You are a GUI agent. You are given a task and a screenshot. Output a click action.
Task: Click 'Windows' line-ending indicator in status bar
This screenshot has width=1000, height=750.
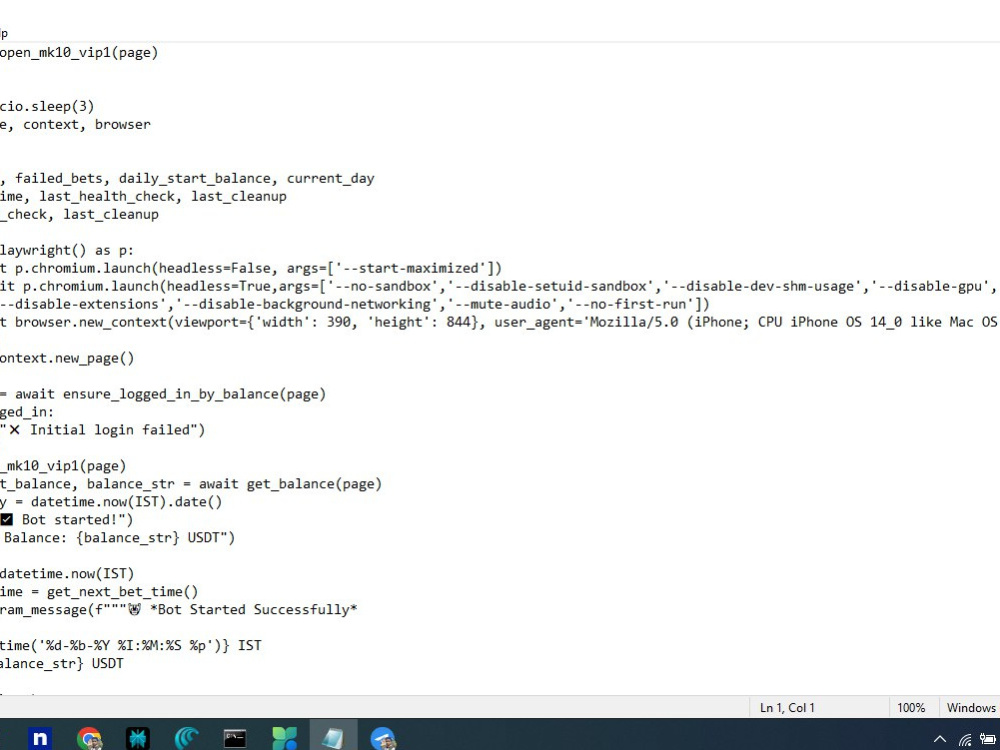point(971,707)
